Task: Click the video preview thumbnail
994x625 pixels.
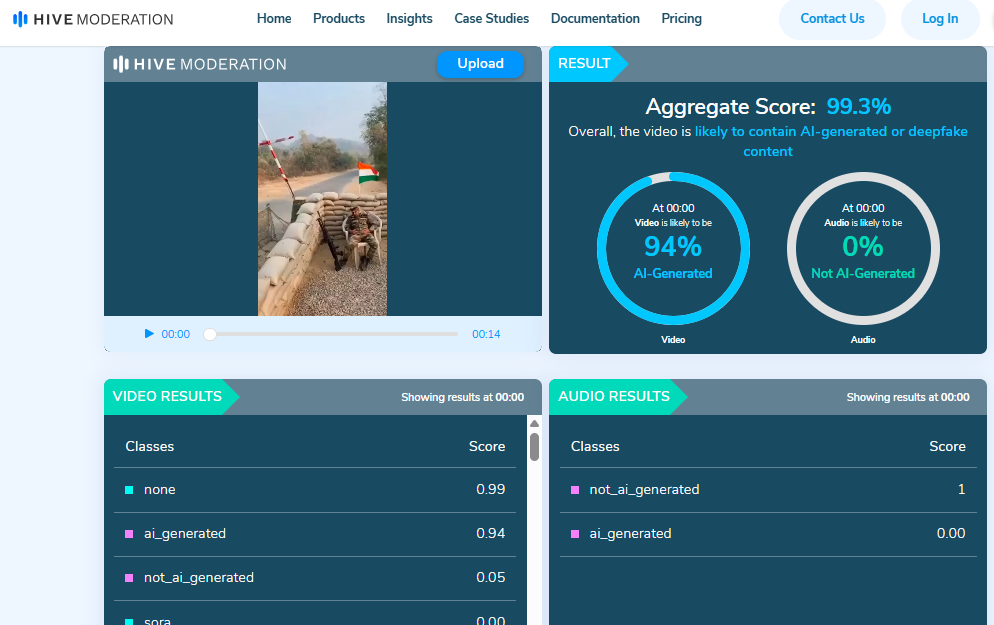Action: pos(322,199)
